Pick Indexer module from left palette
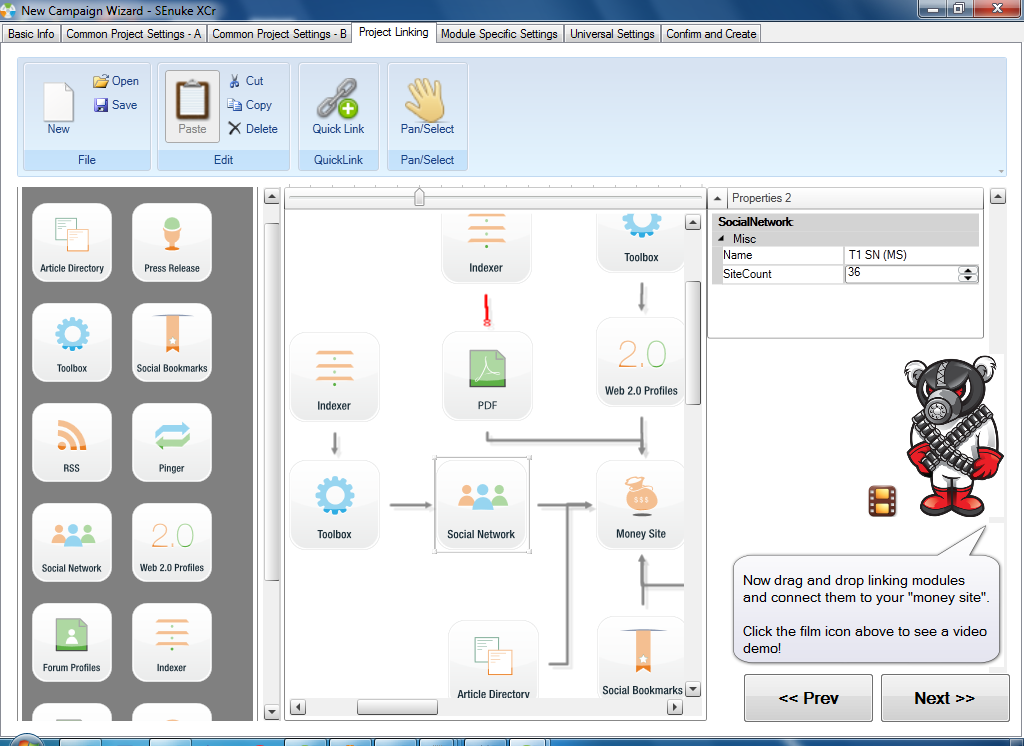Image resolution: width=1024 pixels, height=746 pixels. [x=172, y=642]
